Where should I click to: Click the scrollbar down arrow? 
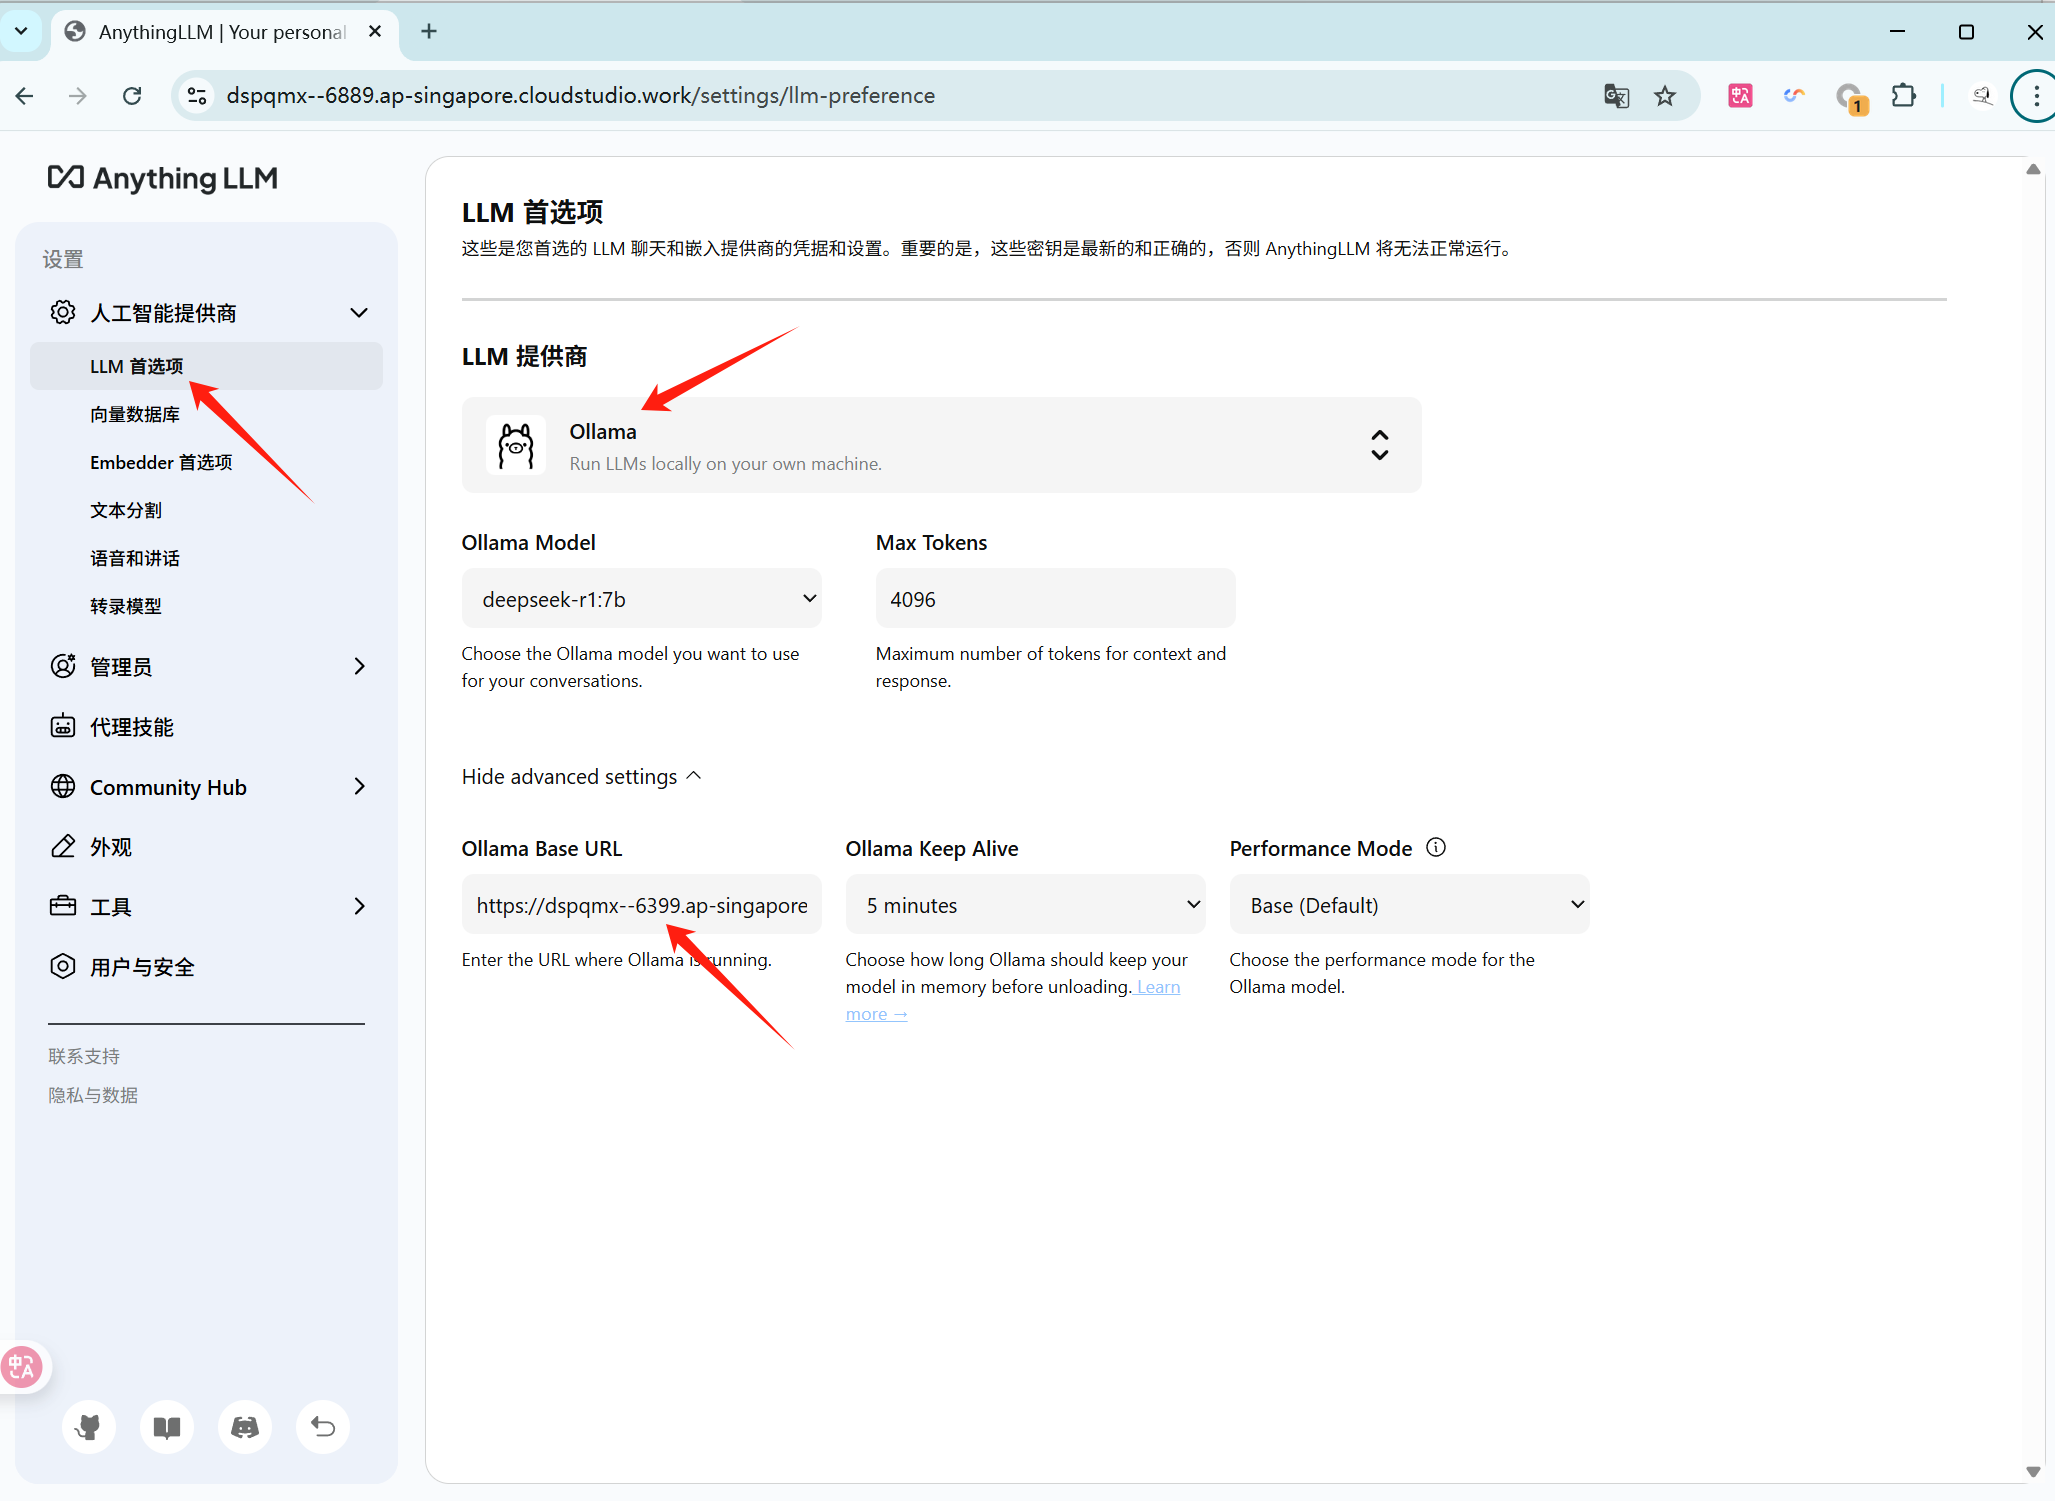tap(2033, 1471)
